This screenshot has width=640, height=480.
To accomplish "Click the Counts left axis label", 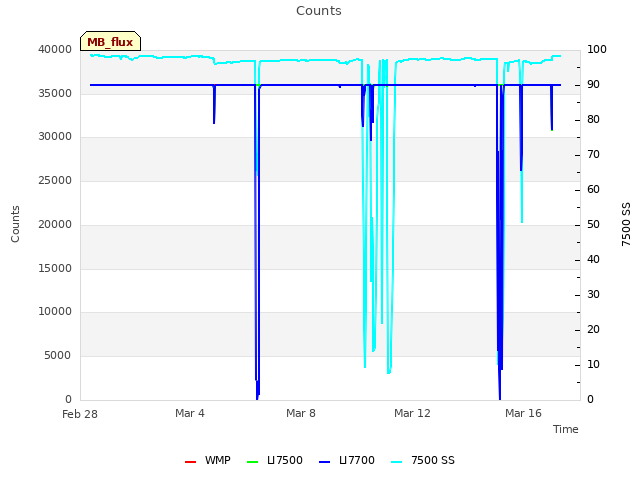I will [x=15, y=224].
